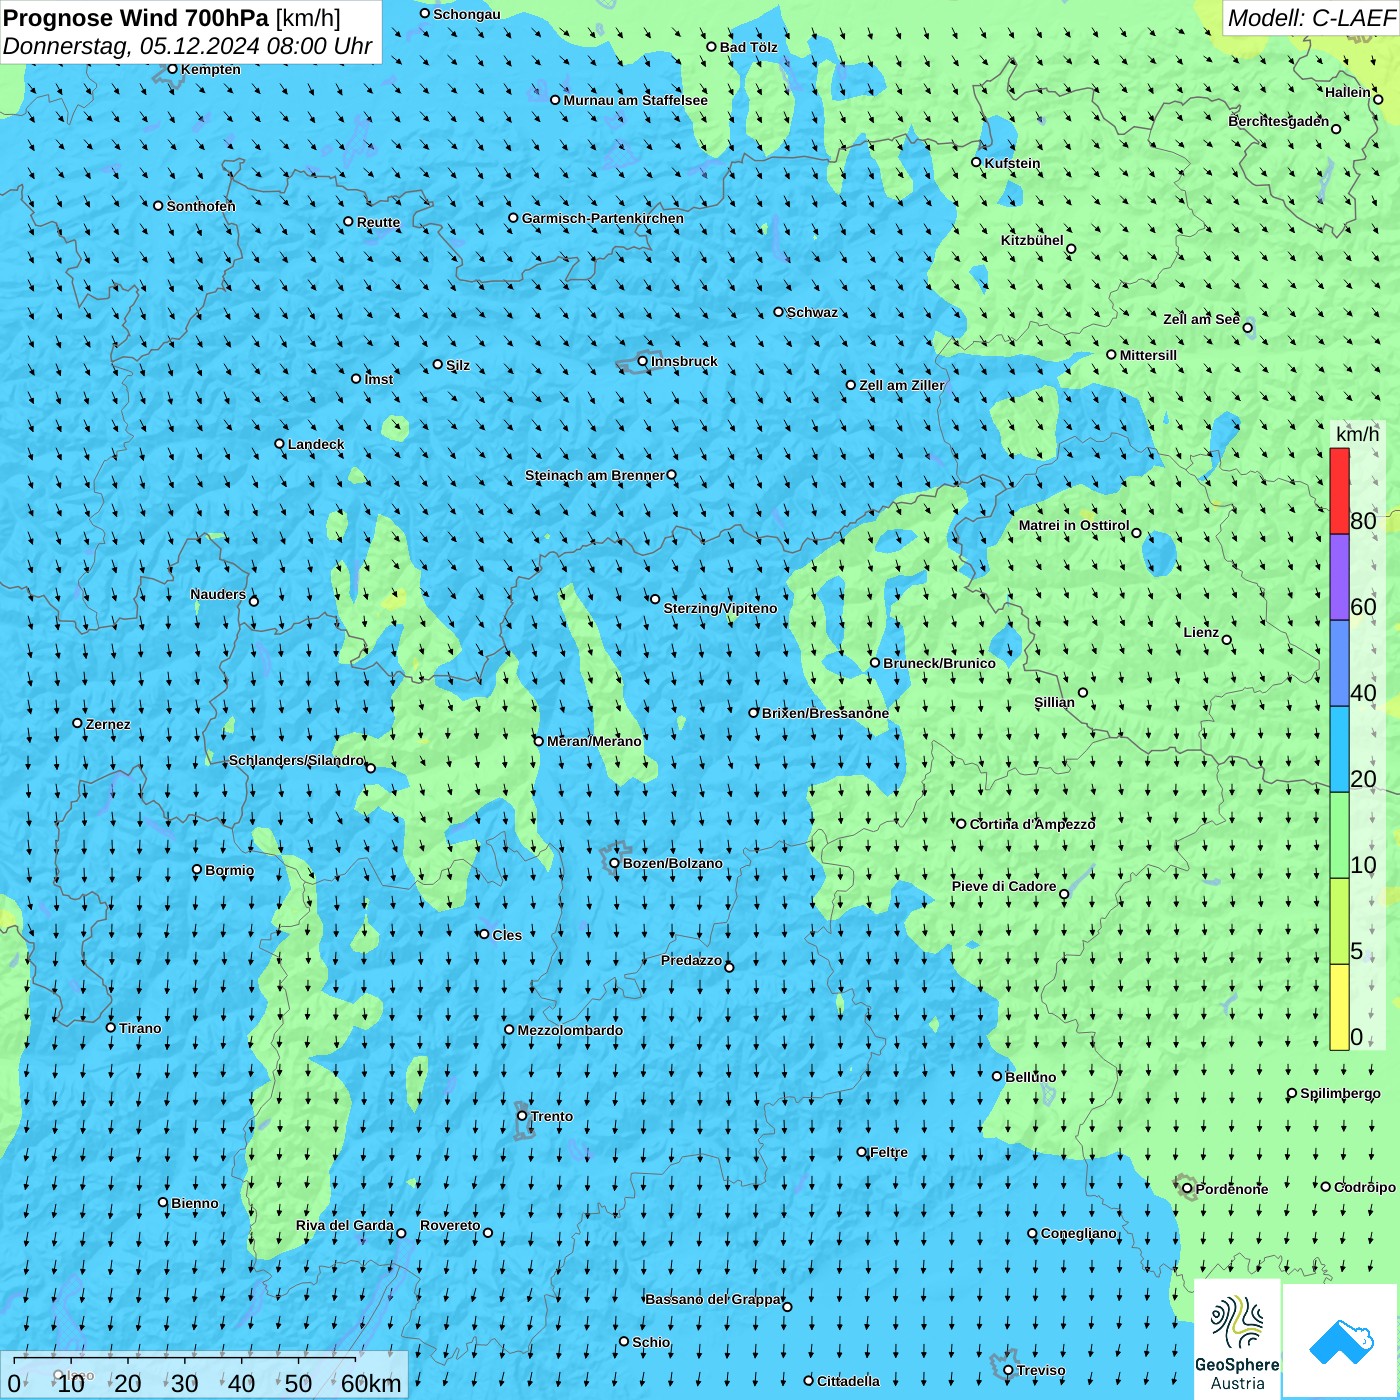Click the GeoSphere Austria logo
This screenshot has height=1400, width=1400.
click(1237, 1339)
